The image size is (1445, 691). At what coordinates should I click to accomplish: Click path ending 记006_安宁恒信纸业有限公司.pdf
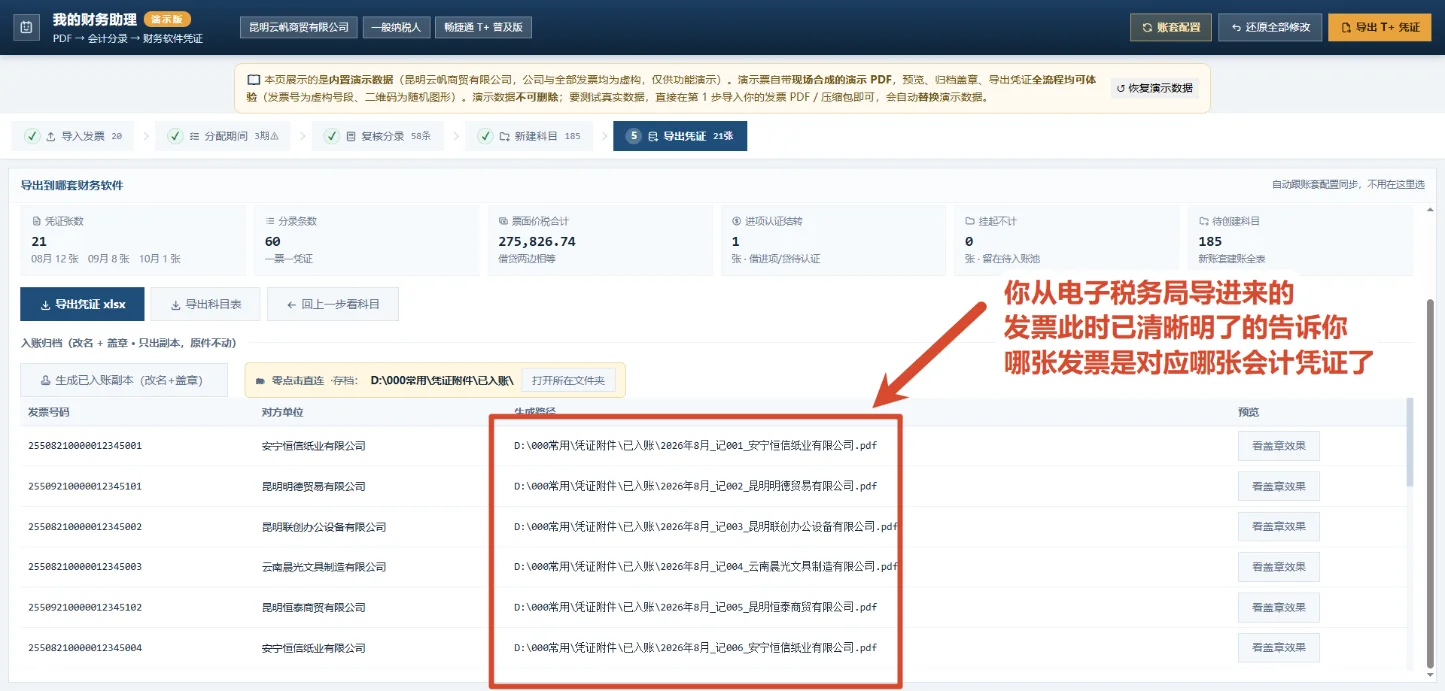[695, 647]
